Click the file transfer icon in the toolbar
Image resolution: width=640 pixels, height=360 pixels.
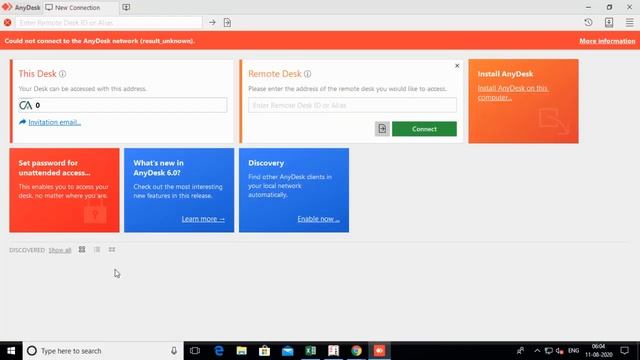227,22
